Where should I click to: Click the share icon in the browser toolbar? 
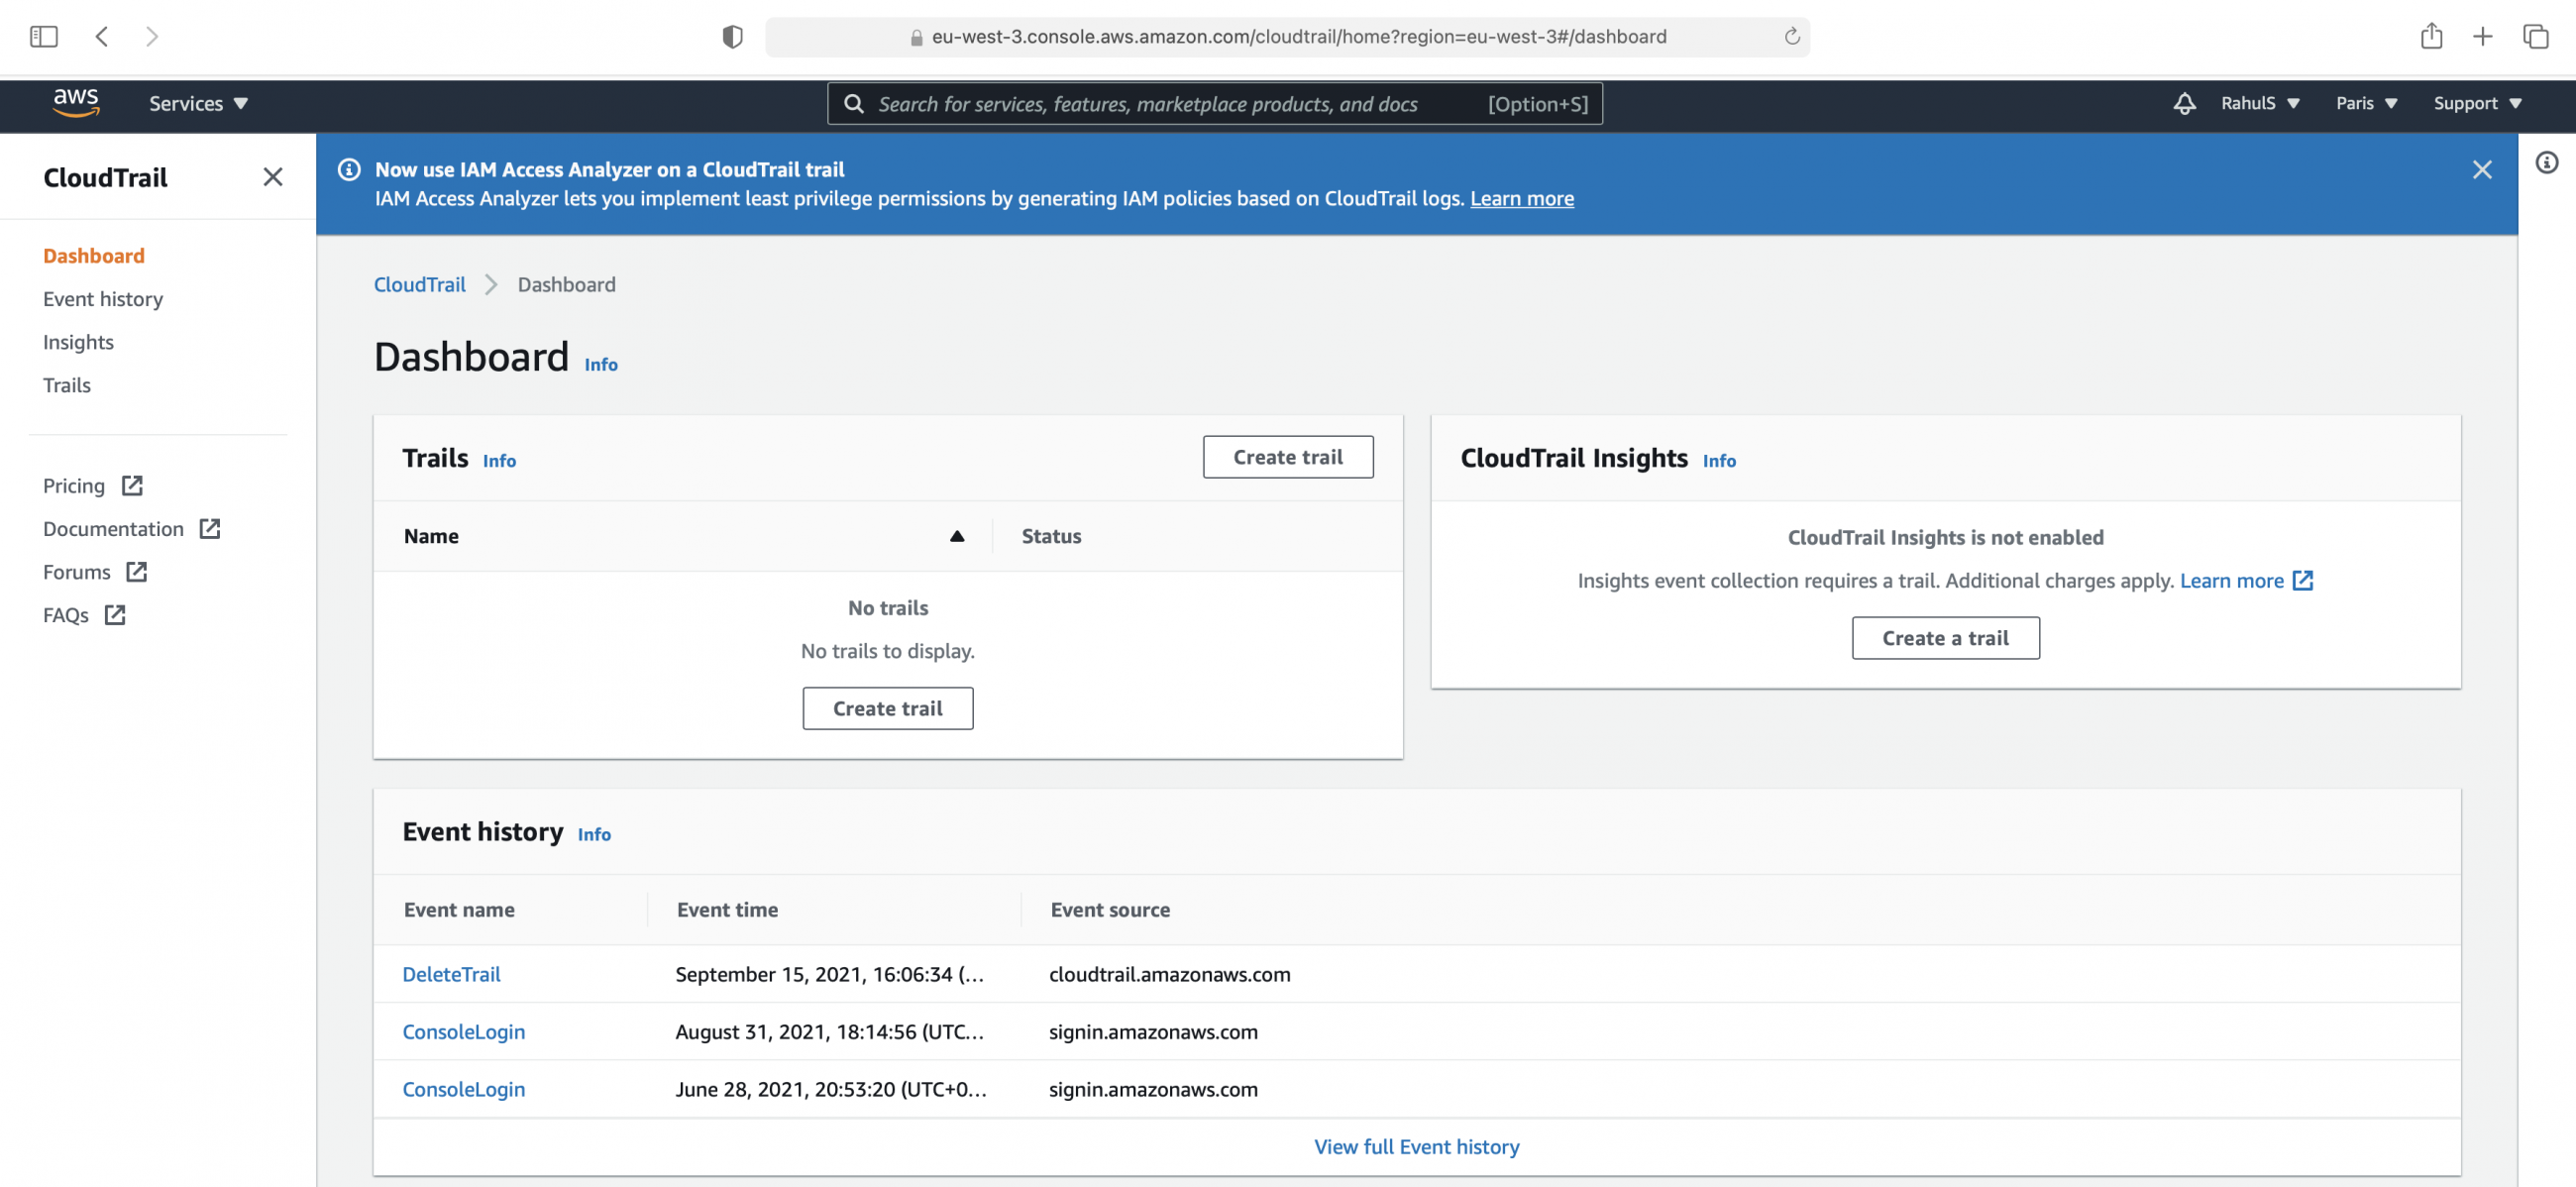[x=2433, y=36]
